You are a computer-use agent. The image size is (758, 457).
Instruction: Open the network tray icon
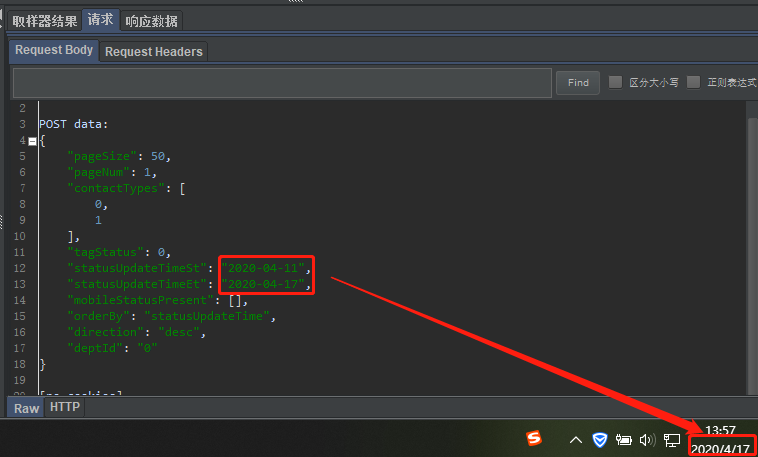tap(671, 440)
